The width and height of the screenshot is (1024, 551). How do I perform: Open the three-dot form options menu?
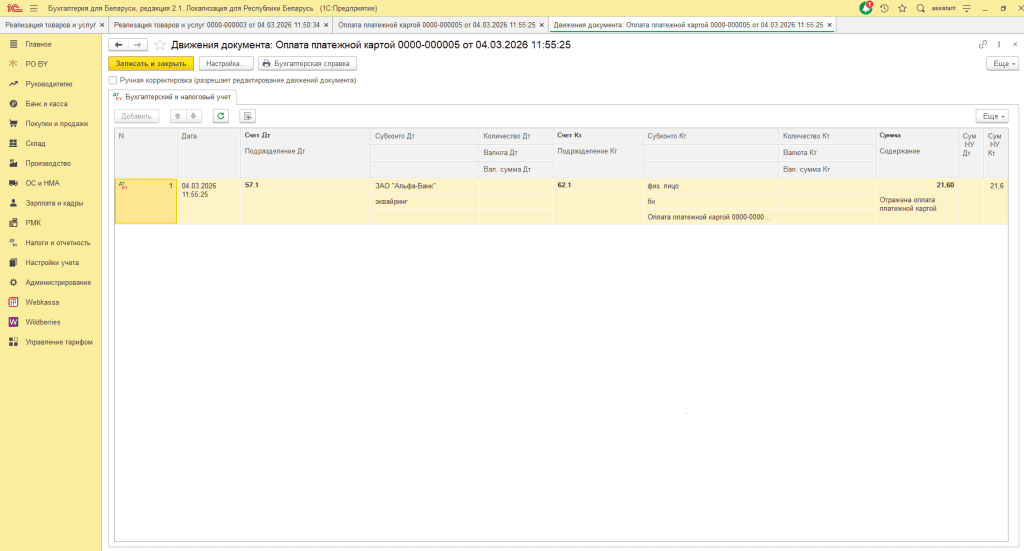(999, 45)
